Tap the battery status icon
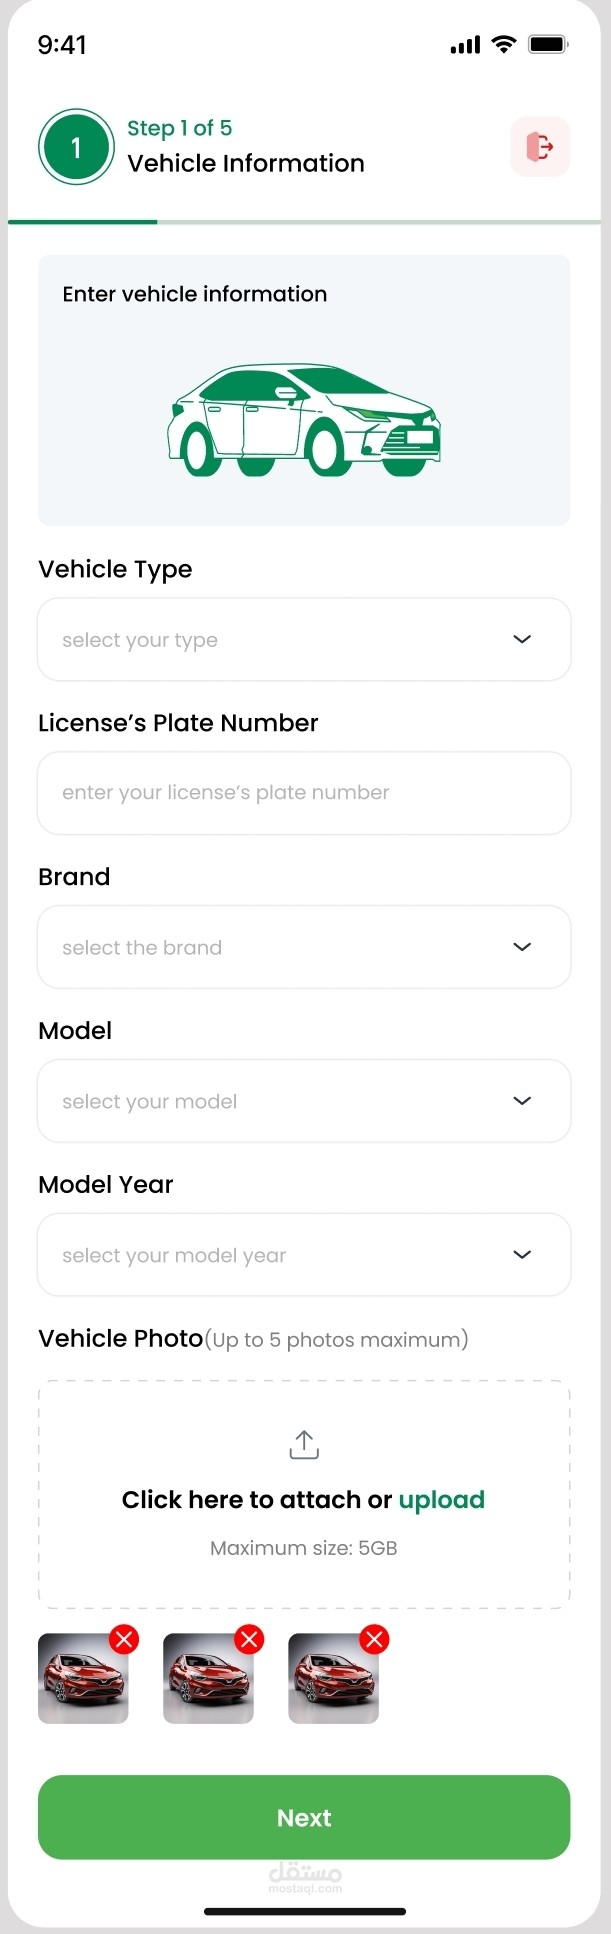This screenshot has width=611, height=1934. pos(548,45)
